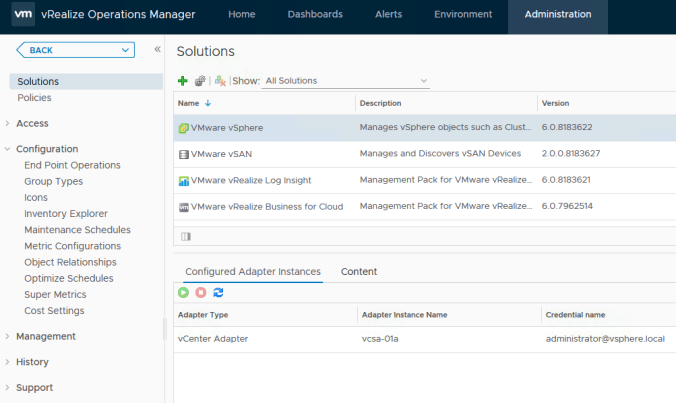
Task: Switch to the Content tab
Action: (x=359, y=271)
